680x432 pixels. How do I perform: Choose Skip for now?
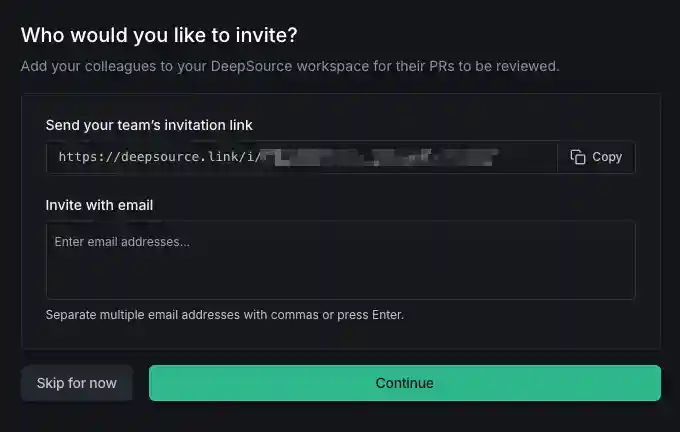coord(77,383)
